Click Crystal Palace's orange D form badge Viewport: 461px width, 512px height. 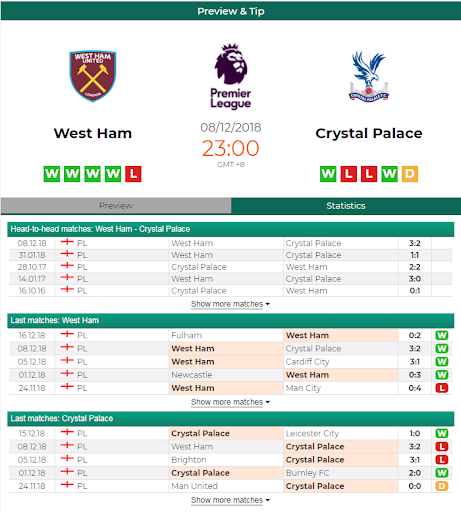(410, 174)
